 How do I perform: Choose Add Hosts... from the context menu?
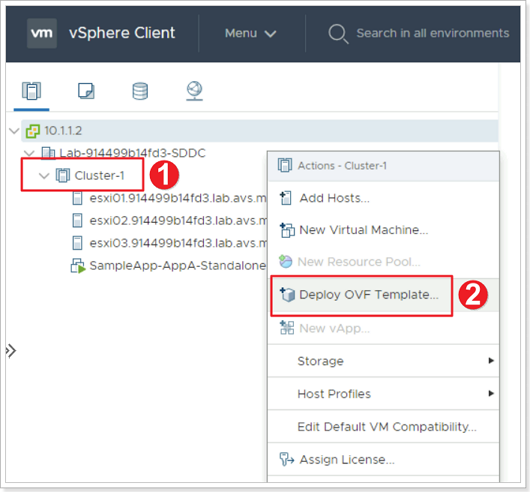pyautogui.click(x=383, y=198)
